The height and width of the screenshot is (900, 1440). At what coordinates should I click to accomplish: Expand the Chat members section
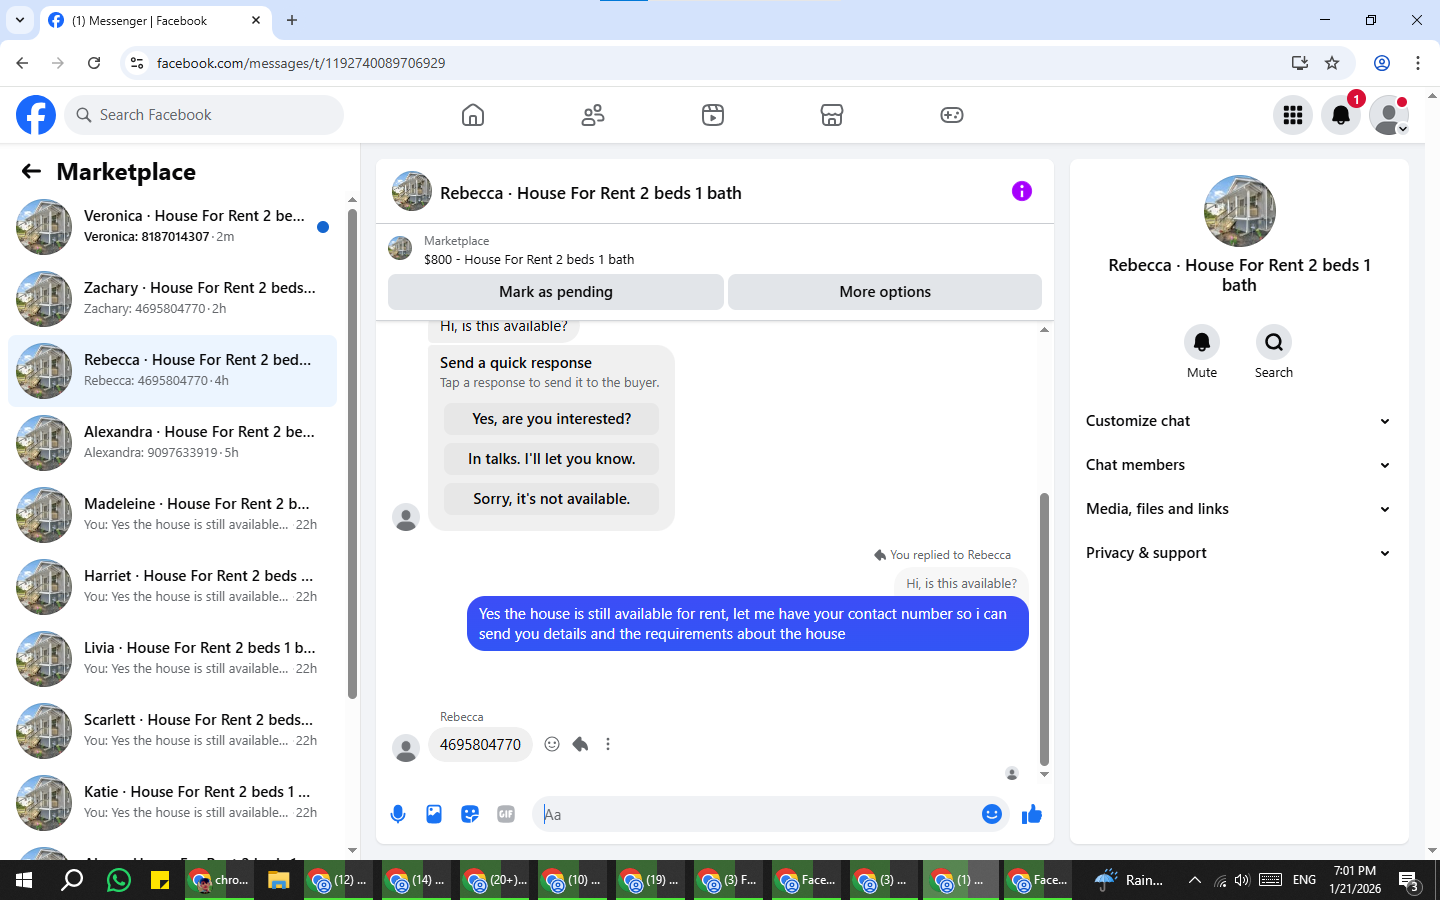pyautogui.click(x=1238, y=465)
